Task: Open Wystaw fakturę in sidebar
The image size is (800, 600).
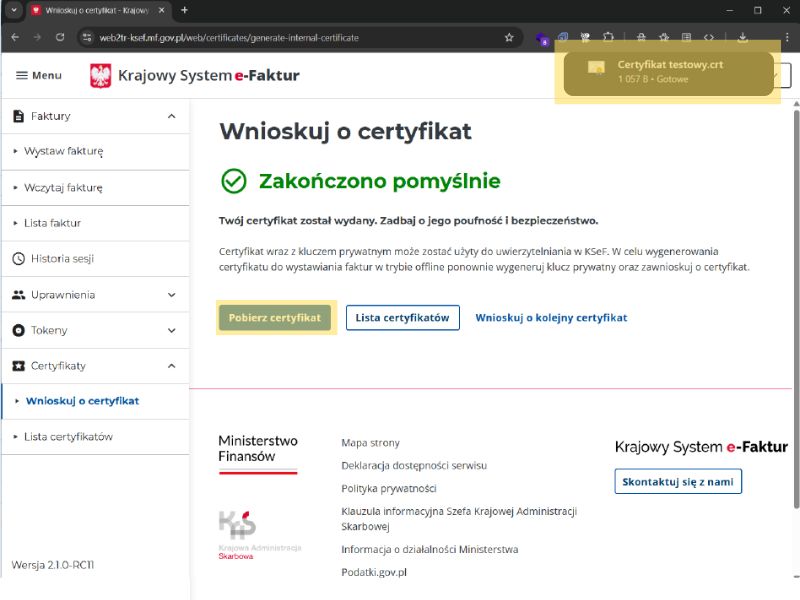Action: [x=63, y=152]
